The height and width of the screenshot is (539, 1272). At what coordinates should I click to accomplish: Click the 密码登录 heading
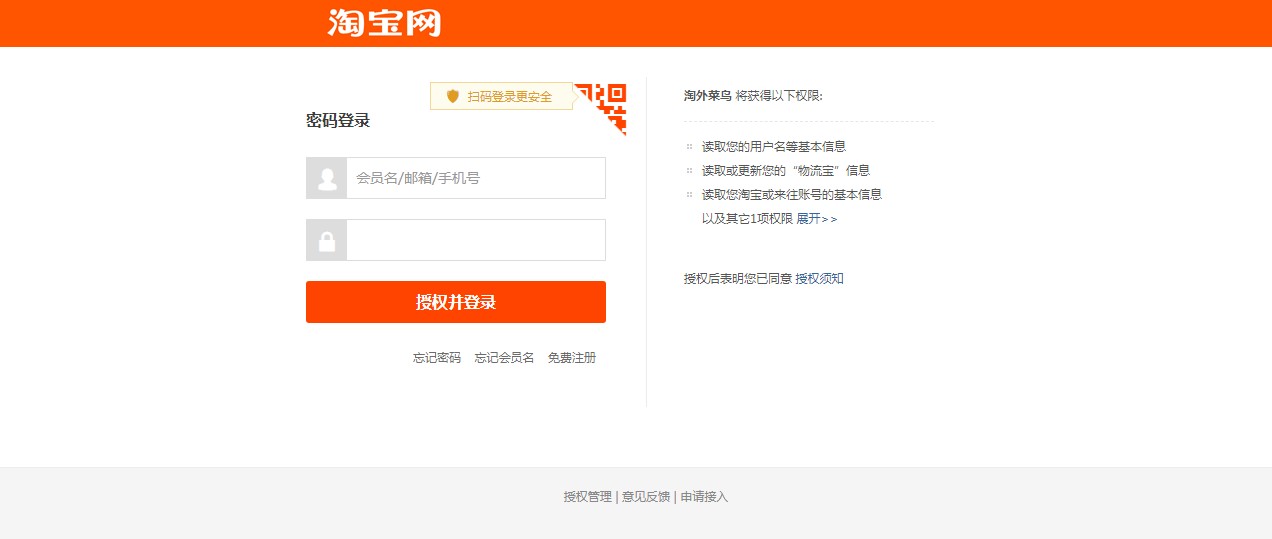(338, 121)
